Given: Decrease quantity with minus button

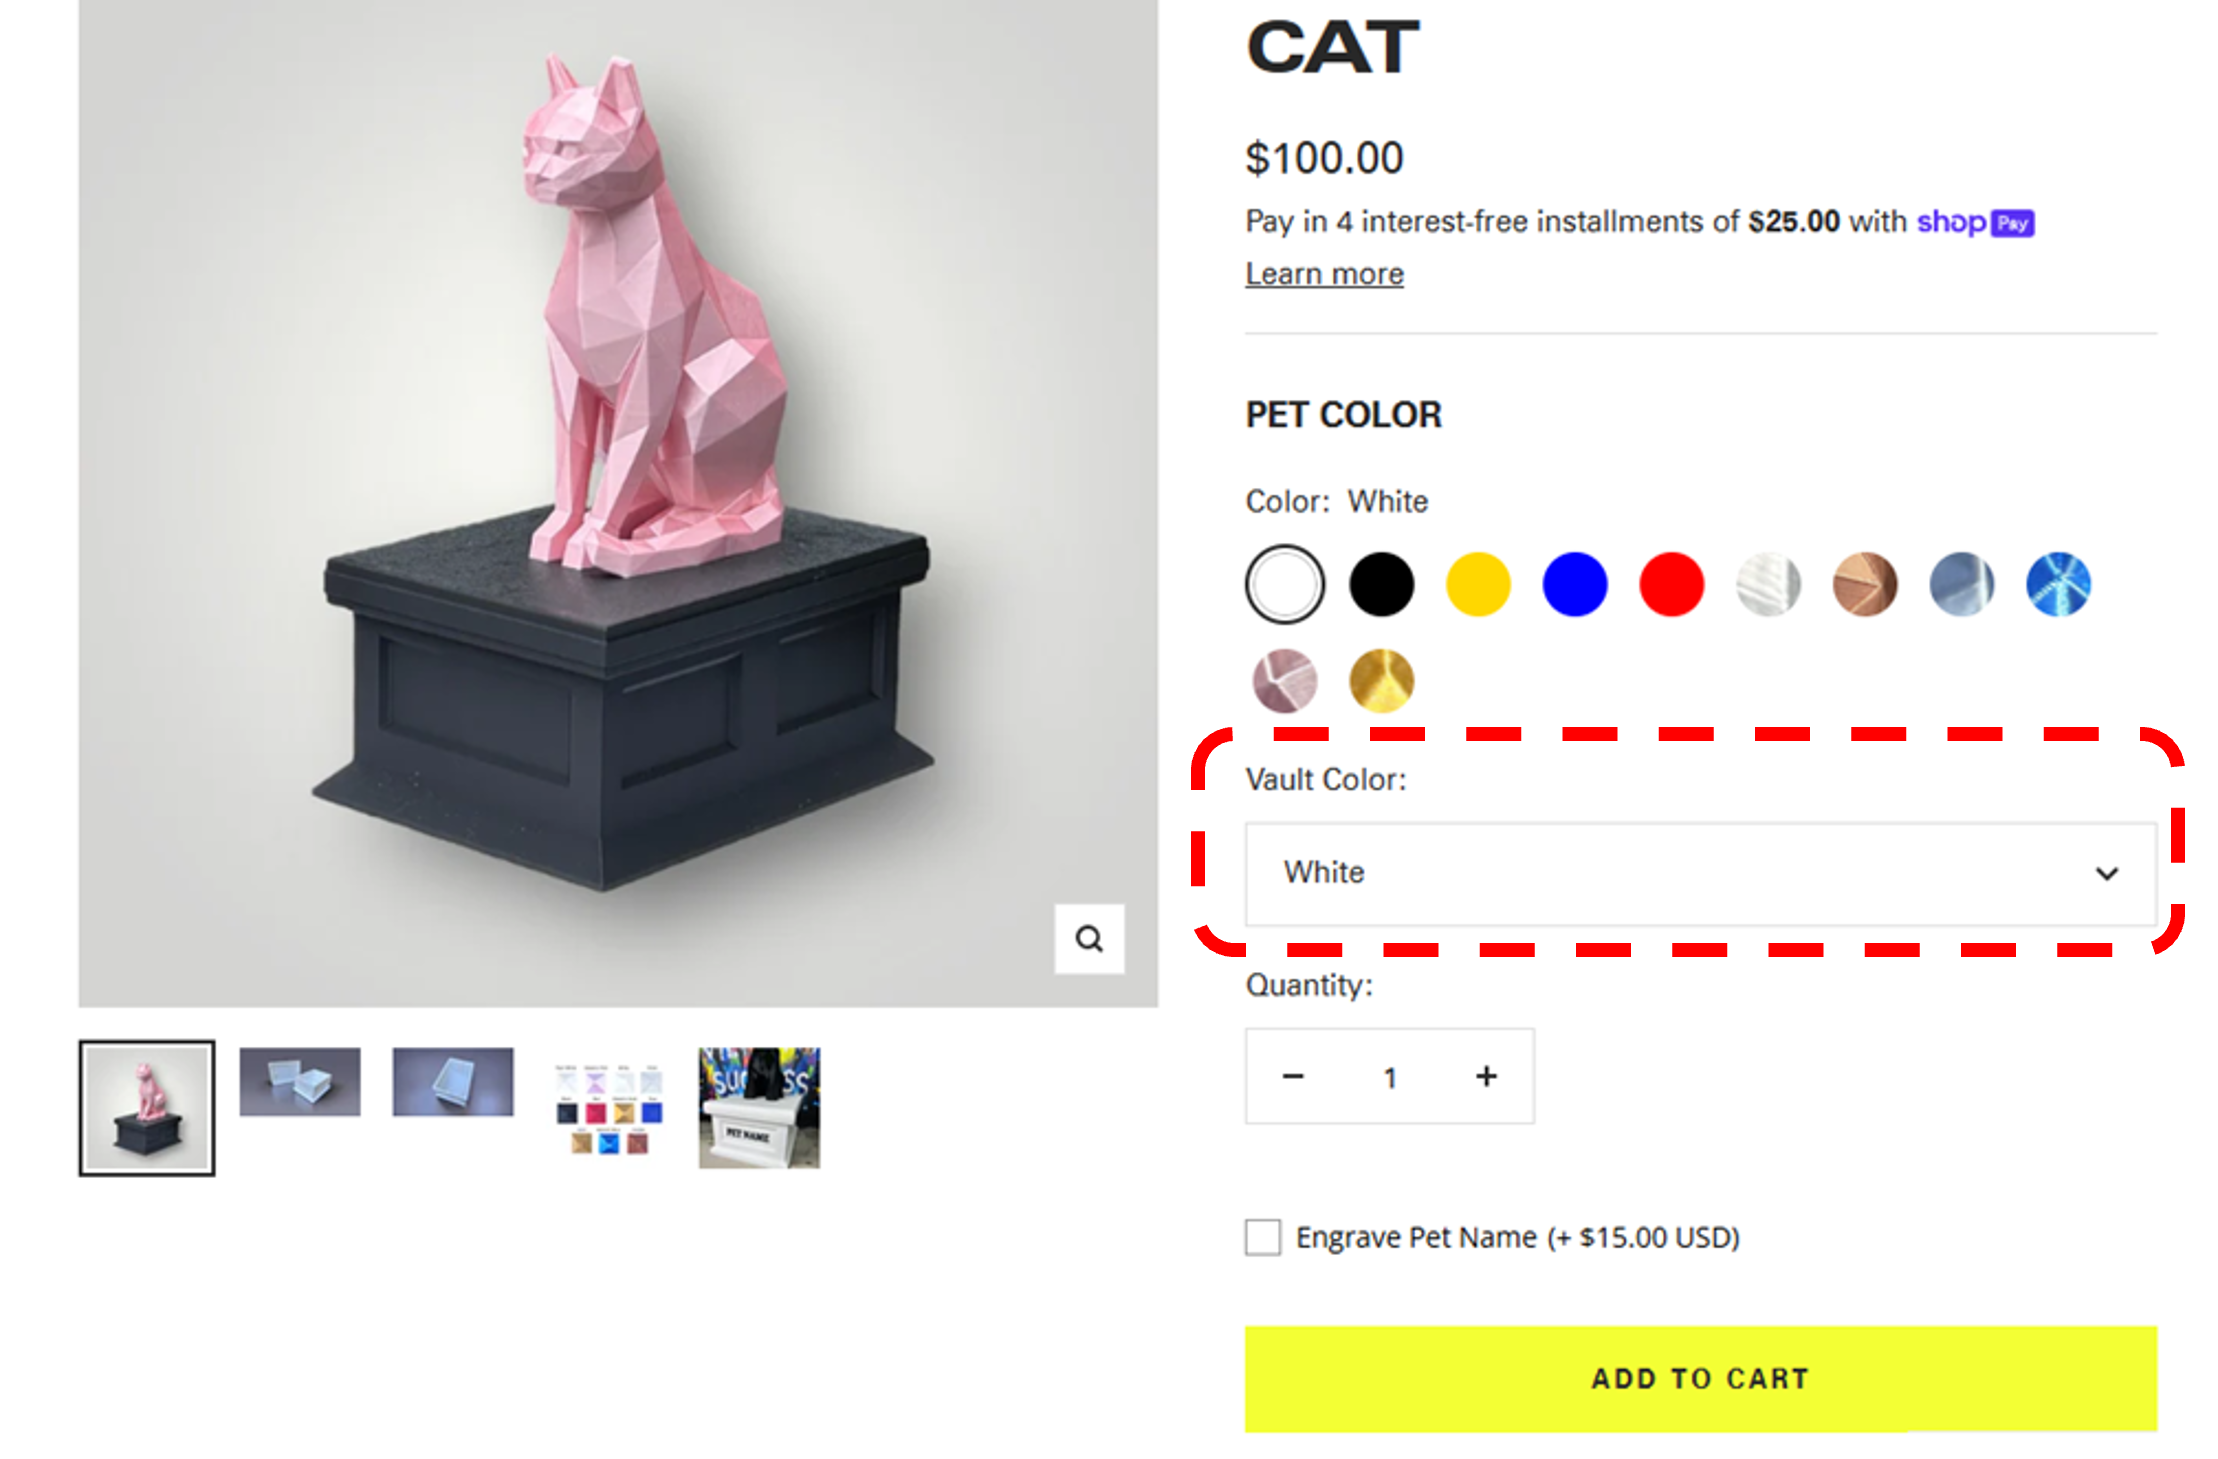Looking at the screenshot, I should (1293, 1076).
